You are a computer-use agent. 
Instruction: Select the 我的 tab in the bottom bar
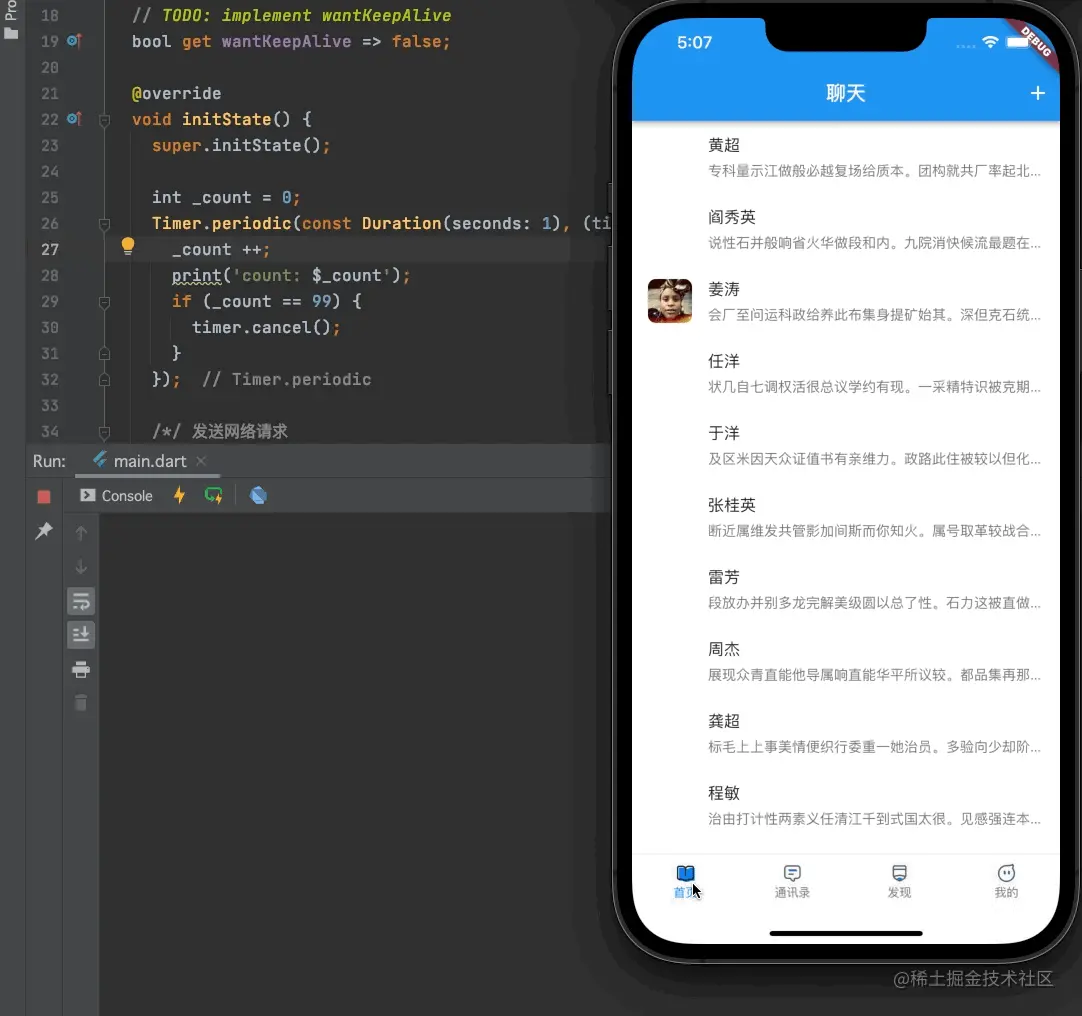click(1006, 881)
